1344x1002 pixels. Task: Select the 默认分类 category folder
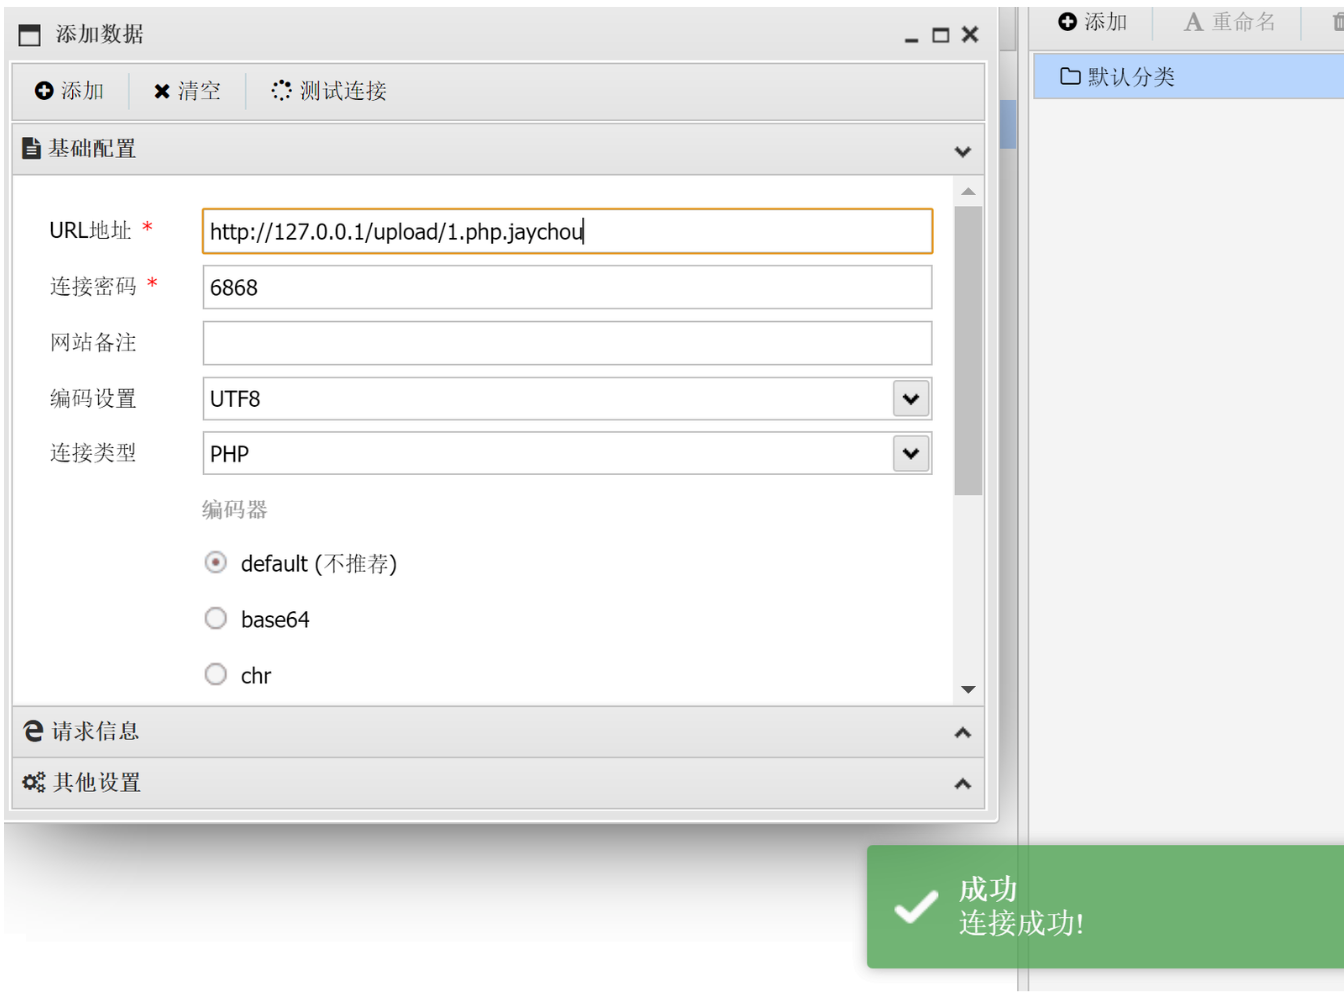1188,77
